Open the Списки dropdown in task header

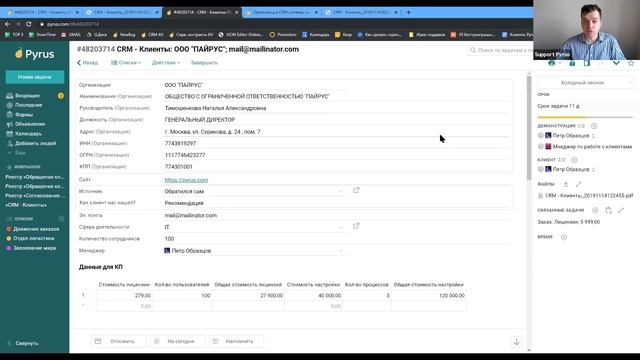point(126,63)
